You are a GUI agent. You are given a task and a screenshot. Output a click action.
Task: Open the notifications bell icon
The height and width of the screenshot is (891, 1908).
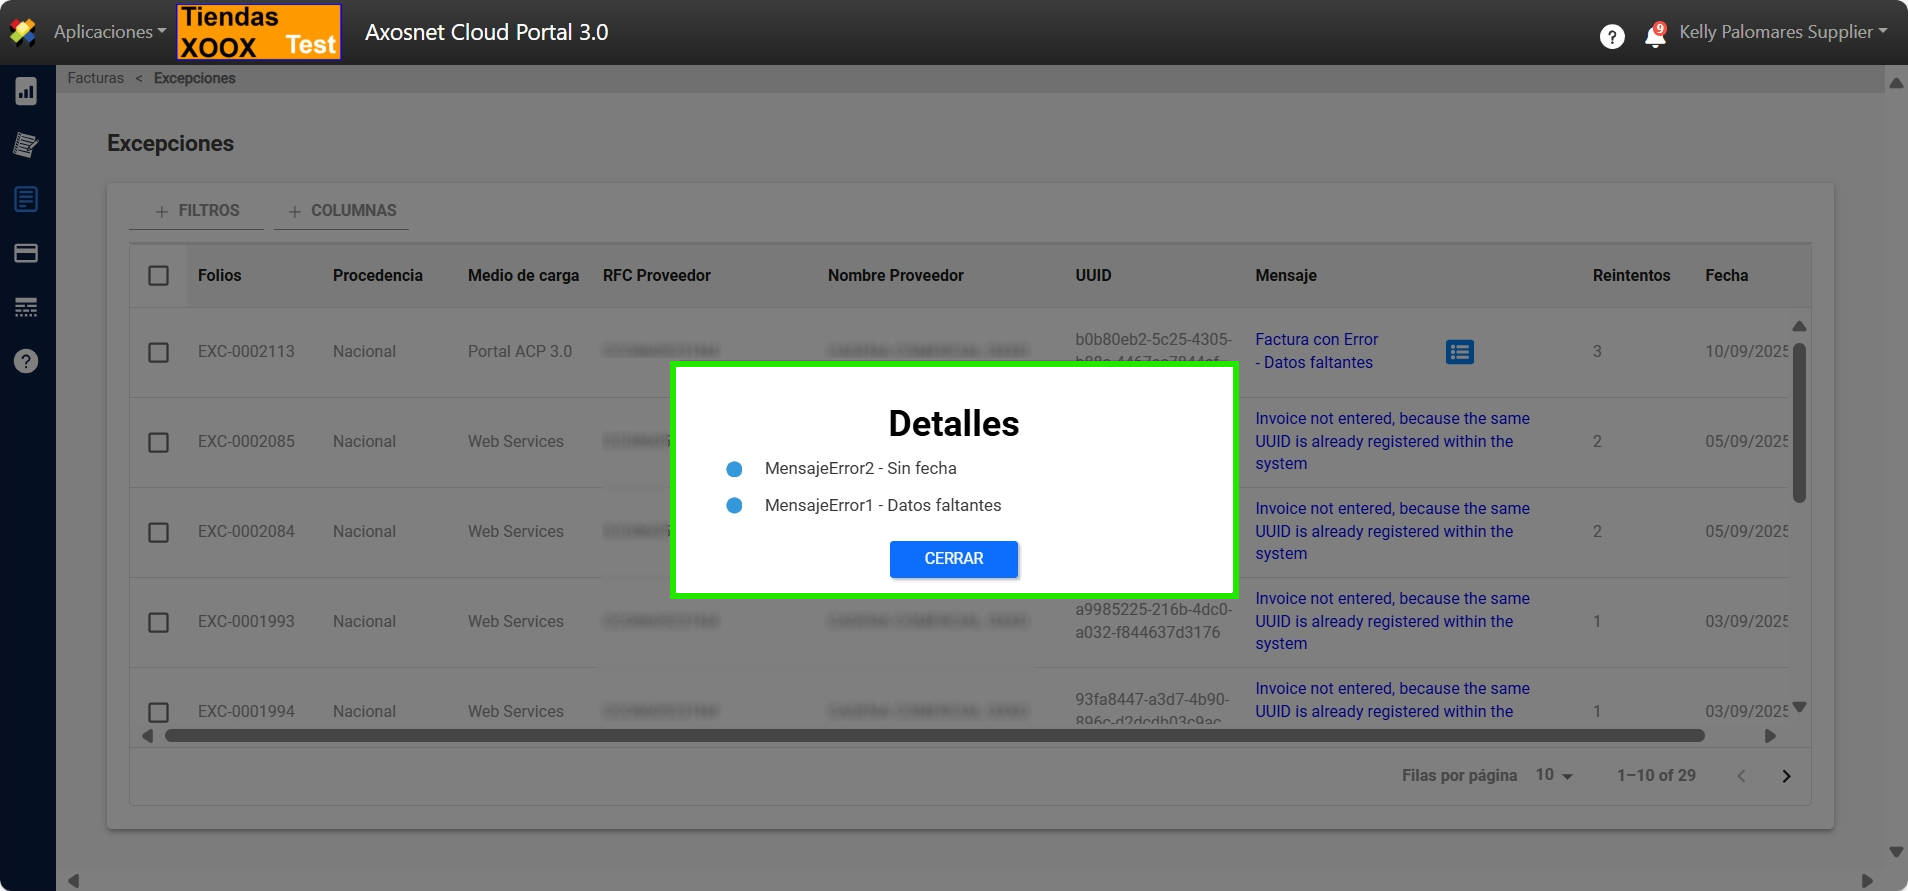pos(1655,36)
